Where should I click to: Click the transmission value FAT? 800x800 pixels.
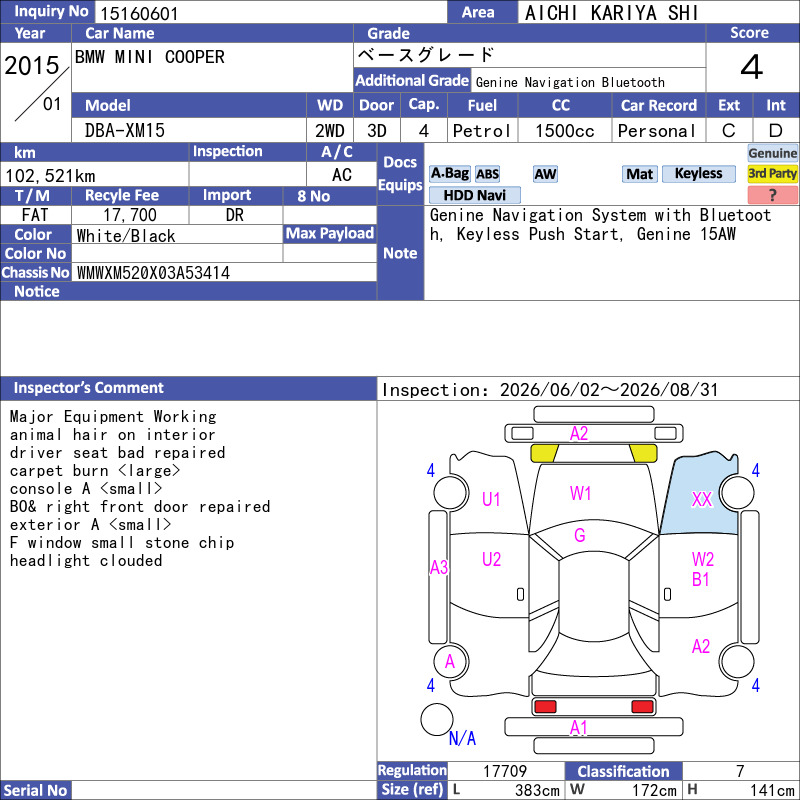click(x=35, y=215)
